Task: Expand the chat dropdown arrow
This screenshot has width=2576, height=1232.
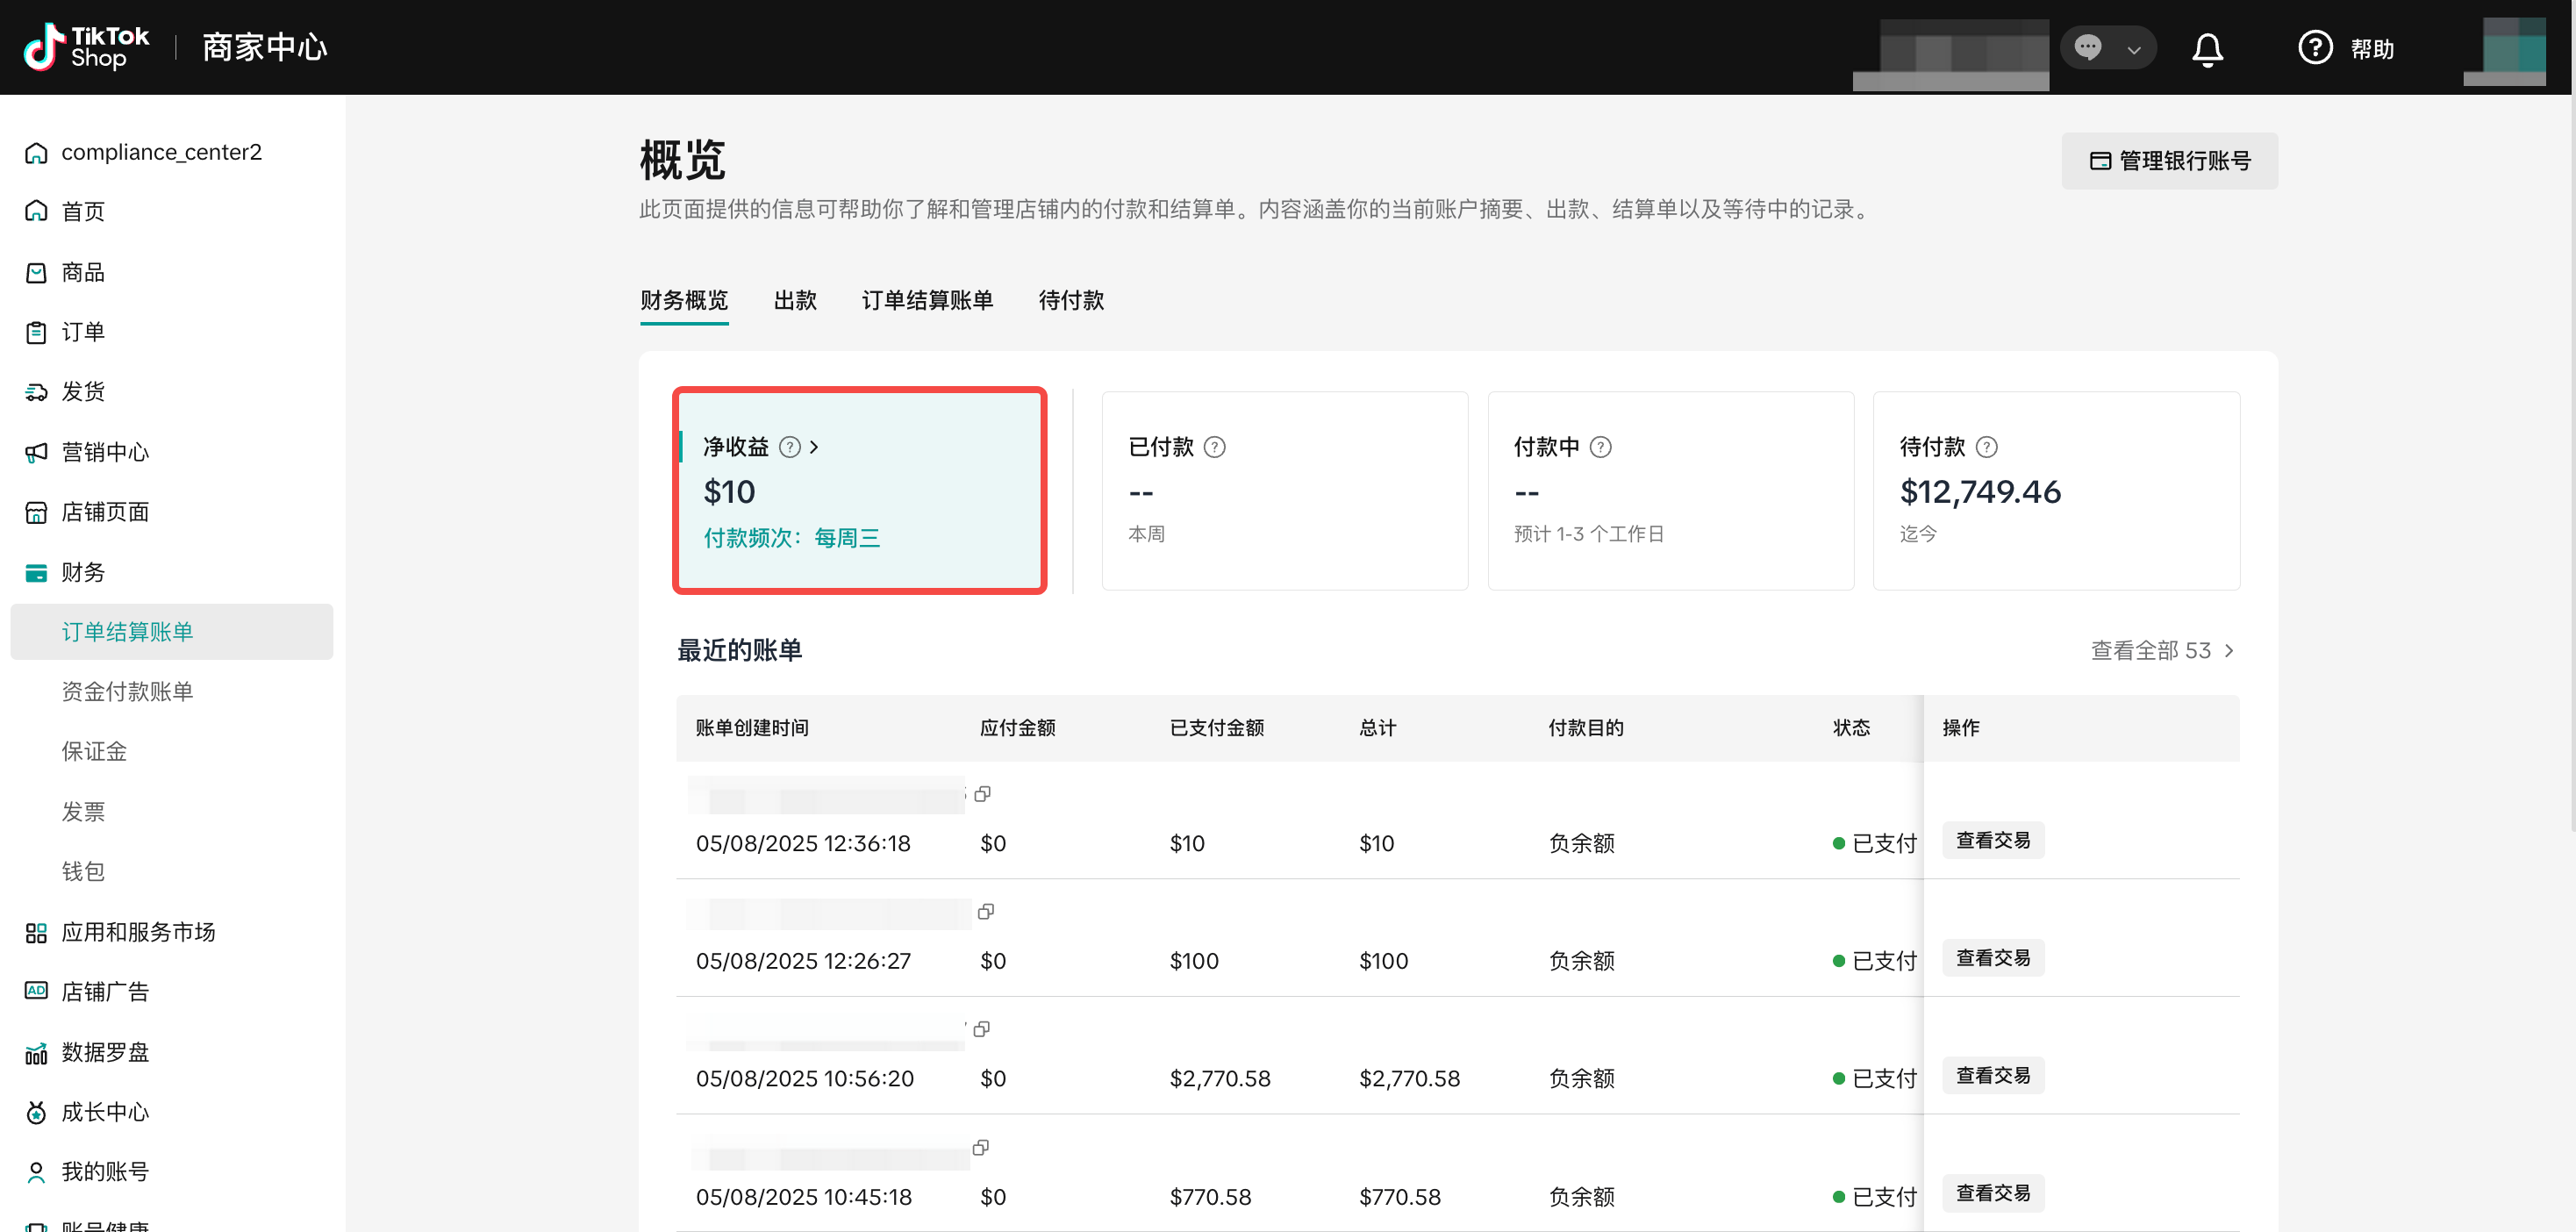Action: [x=2133, y=49]
